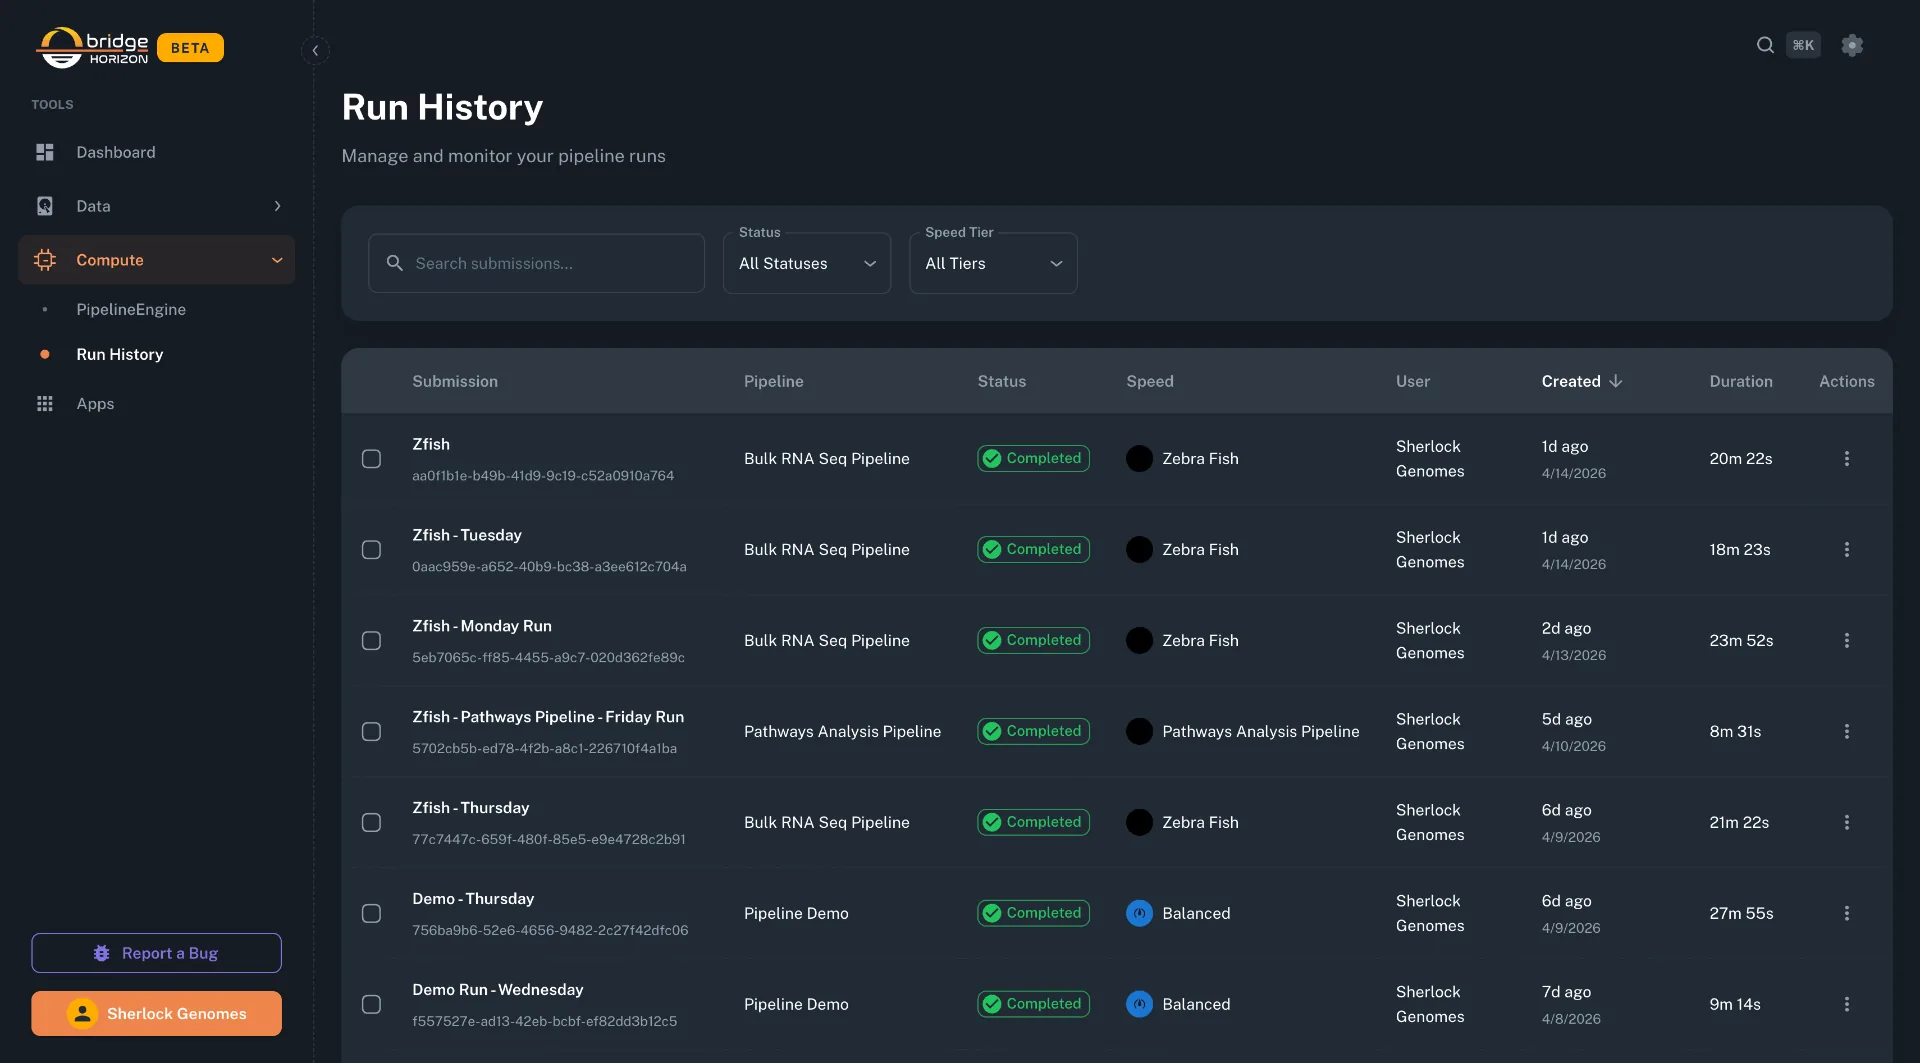Click the Completed status badge for Zfish

1033,458
